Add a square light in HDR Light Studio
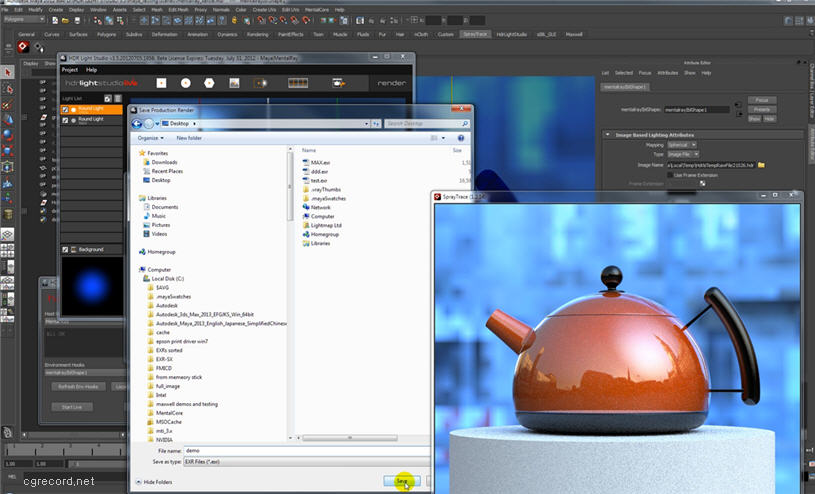815x494 pixels. tap(160, 83)
